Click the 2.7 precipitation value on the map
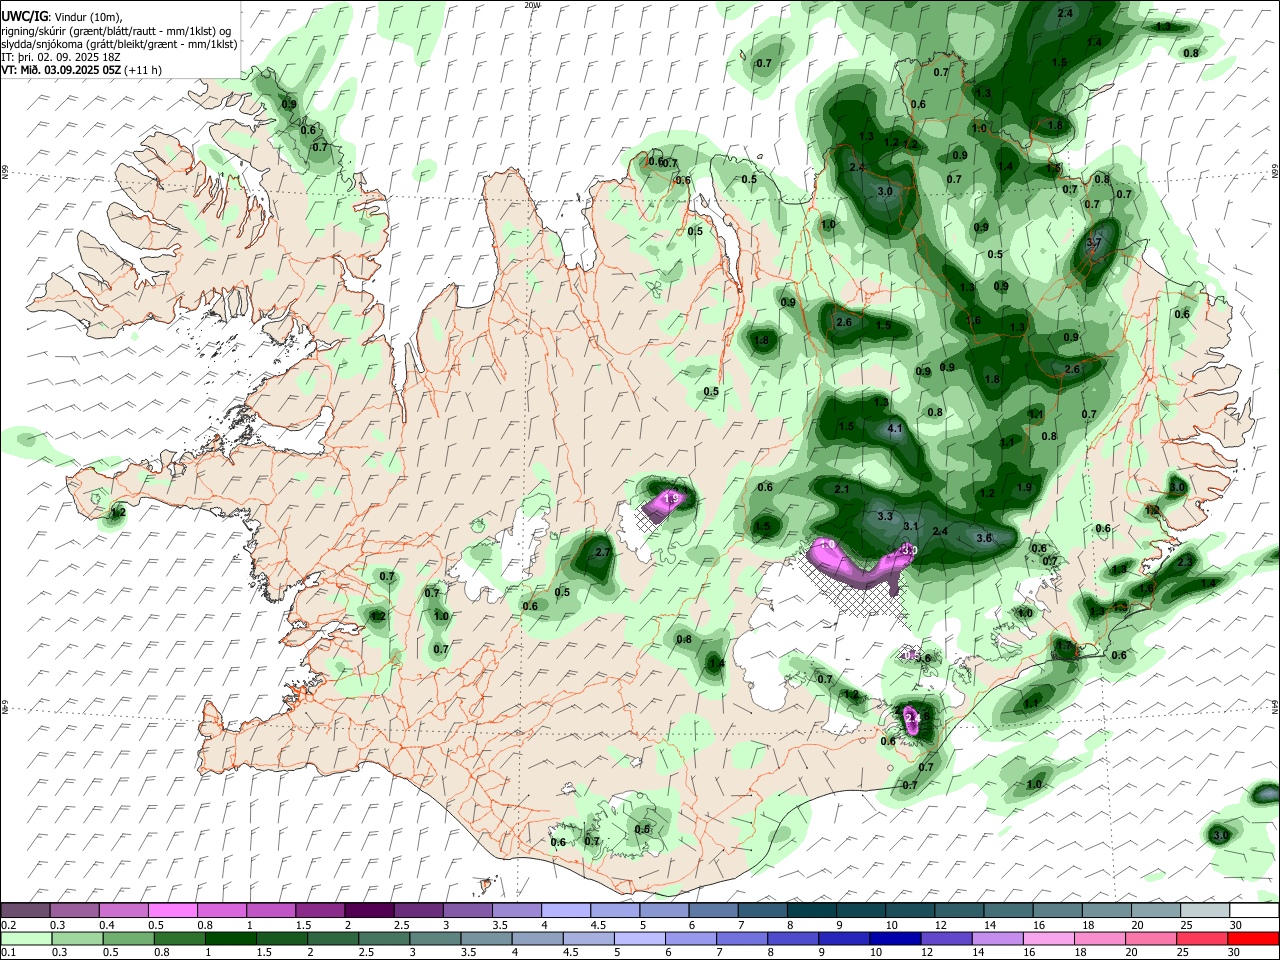The height and width of the screenshot is (960, 1280). coord(602,552)
